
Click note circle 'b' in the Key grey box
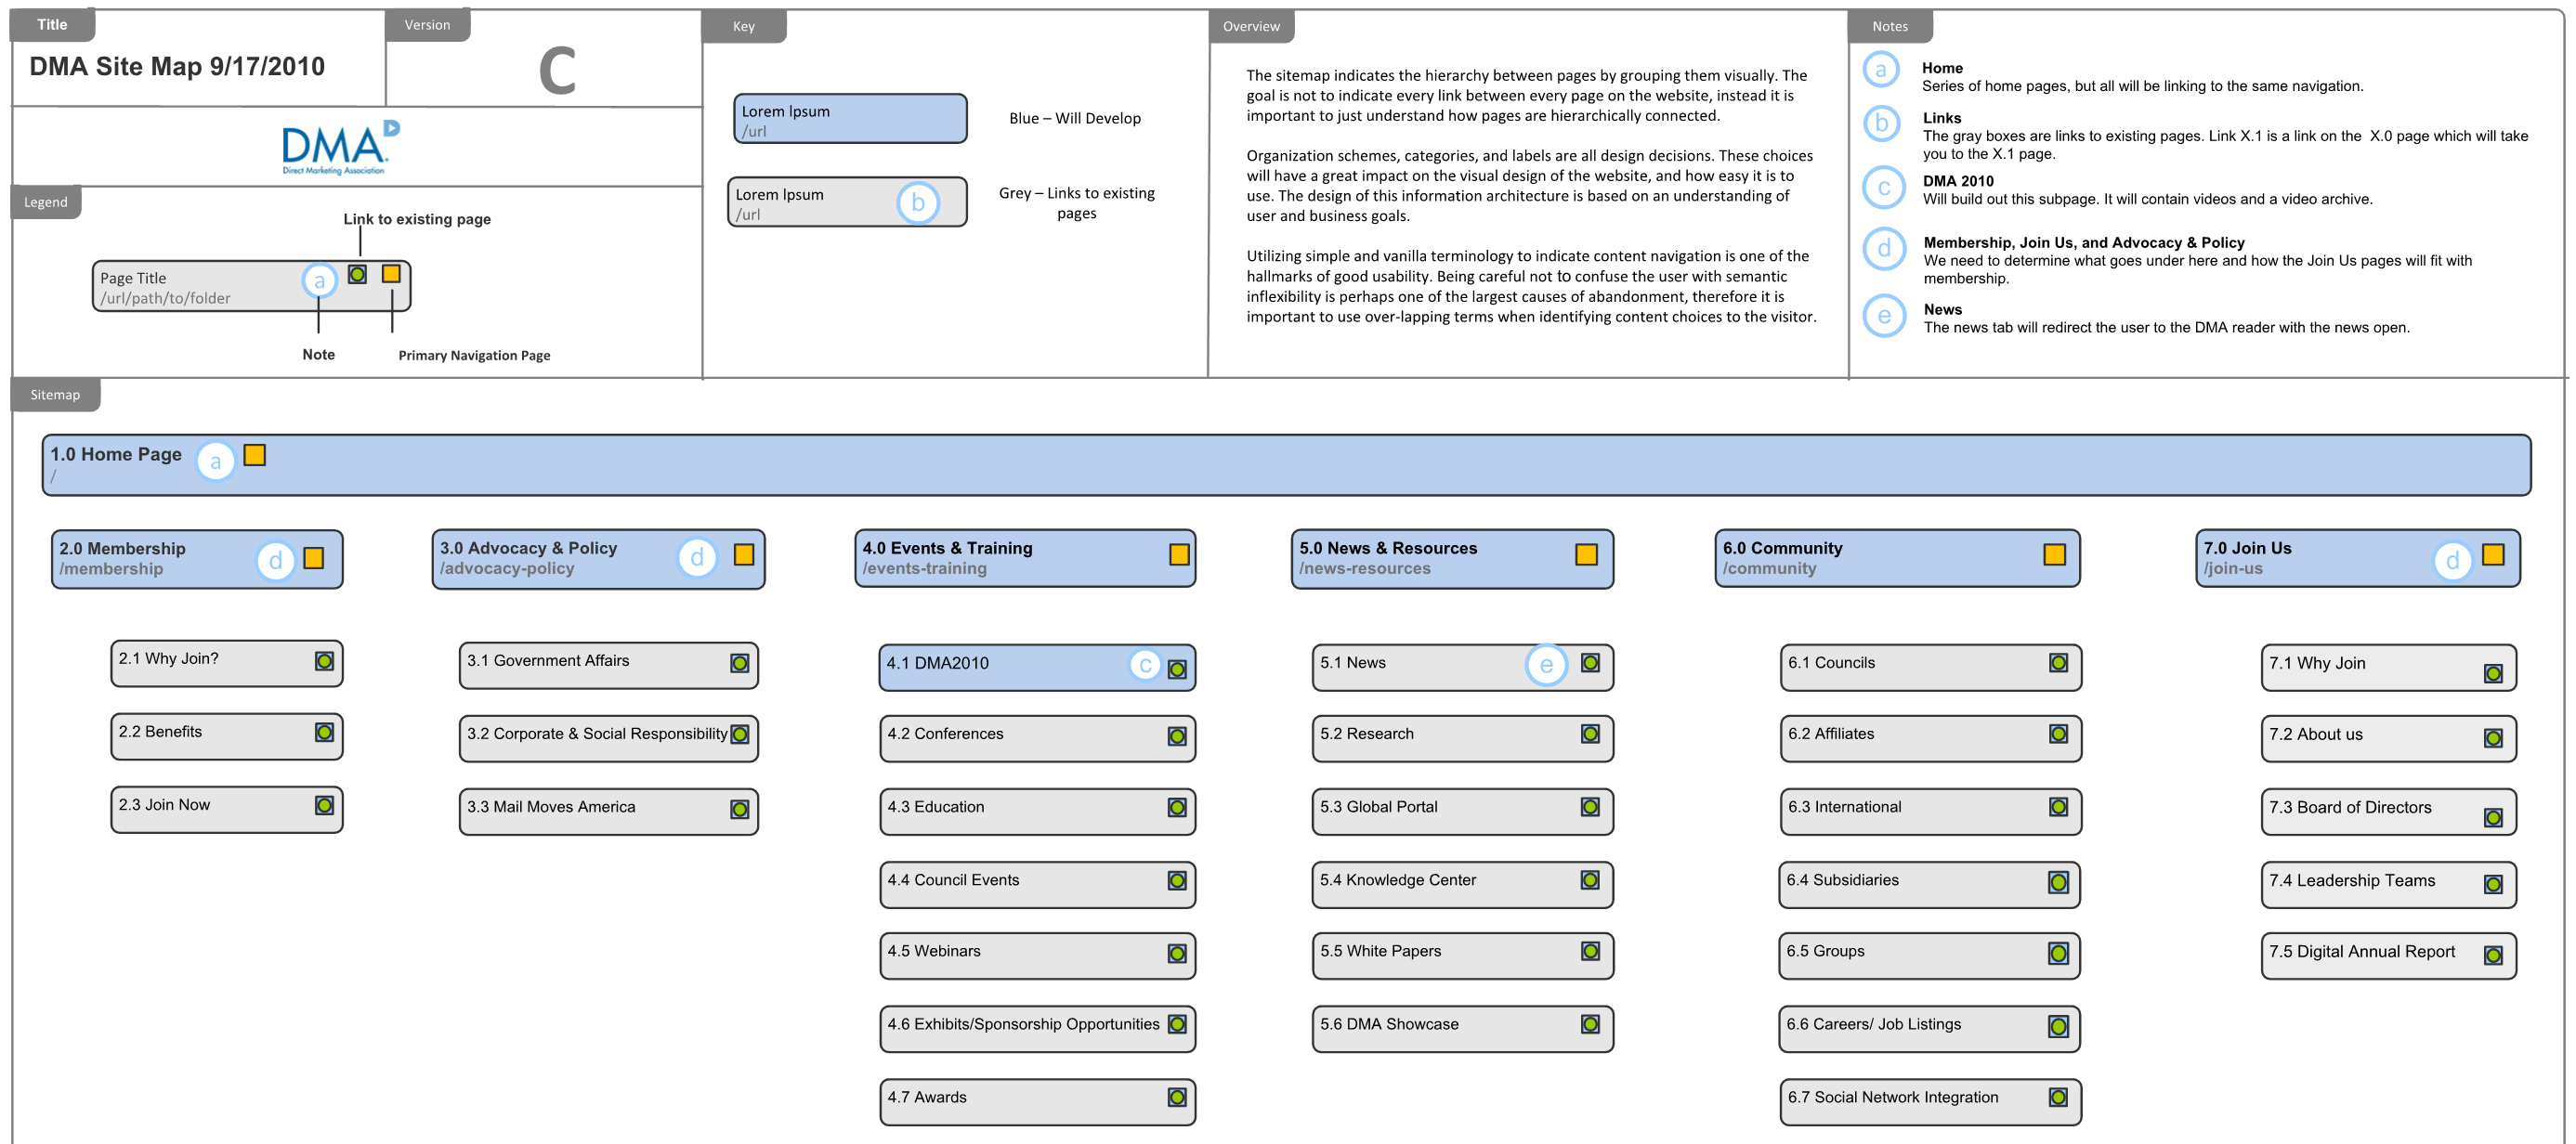pyautogui.click(x=917, y=203)
